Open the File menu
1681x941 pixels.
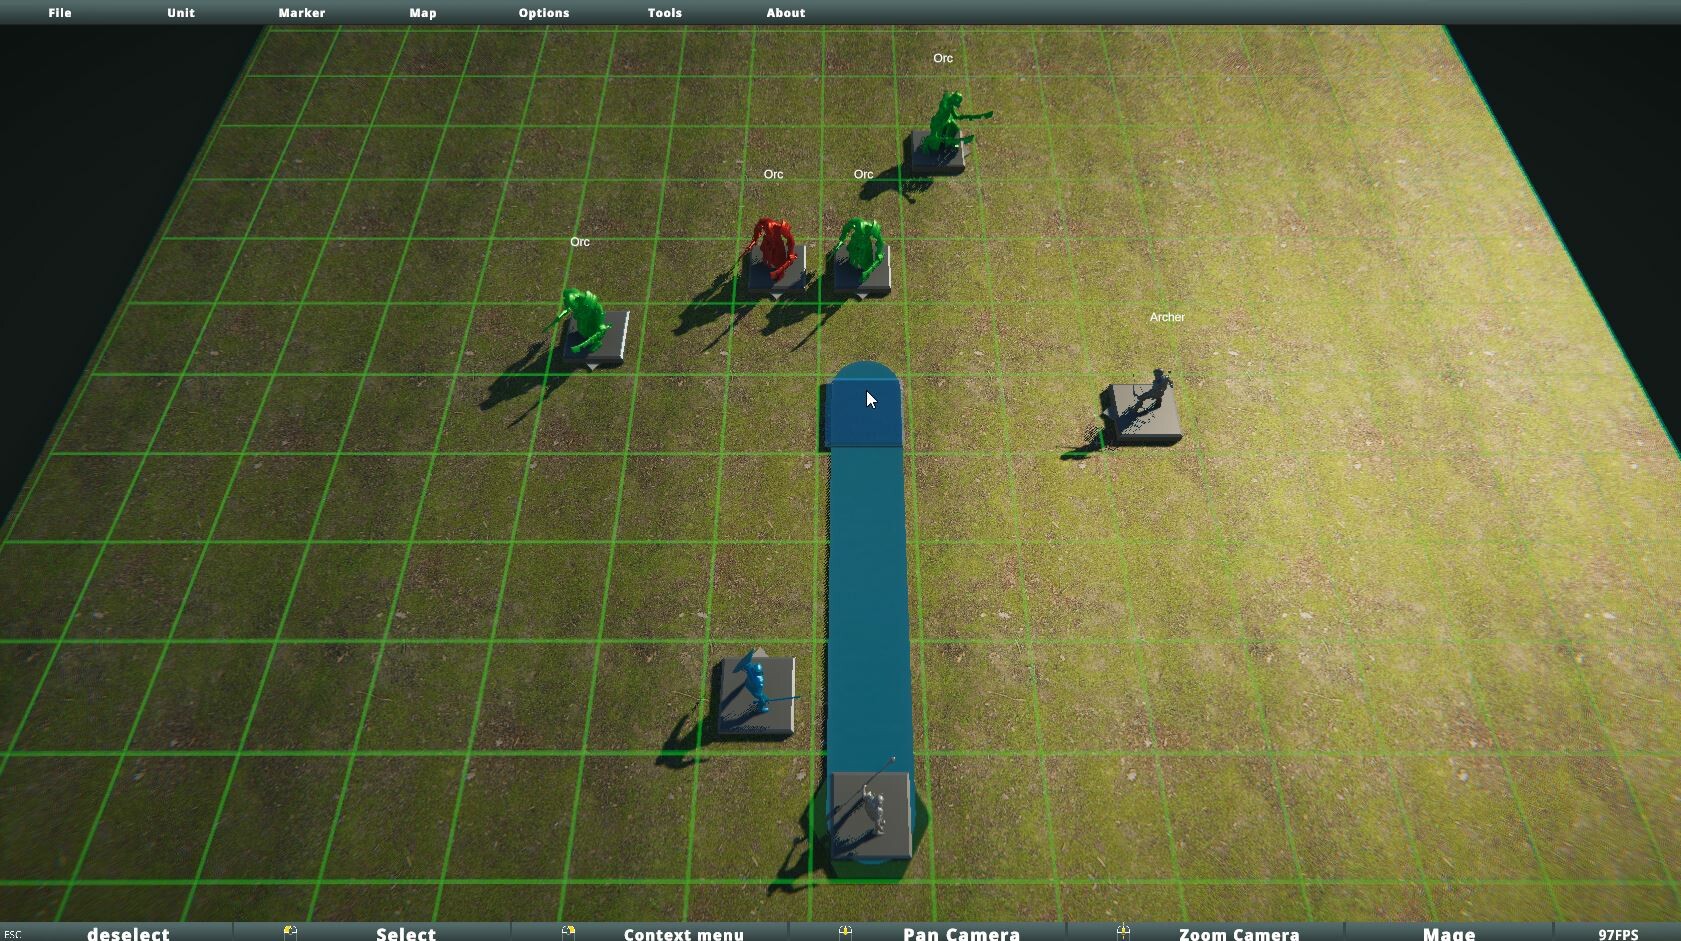(60, 13)
